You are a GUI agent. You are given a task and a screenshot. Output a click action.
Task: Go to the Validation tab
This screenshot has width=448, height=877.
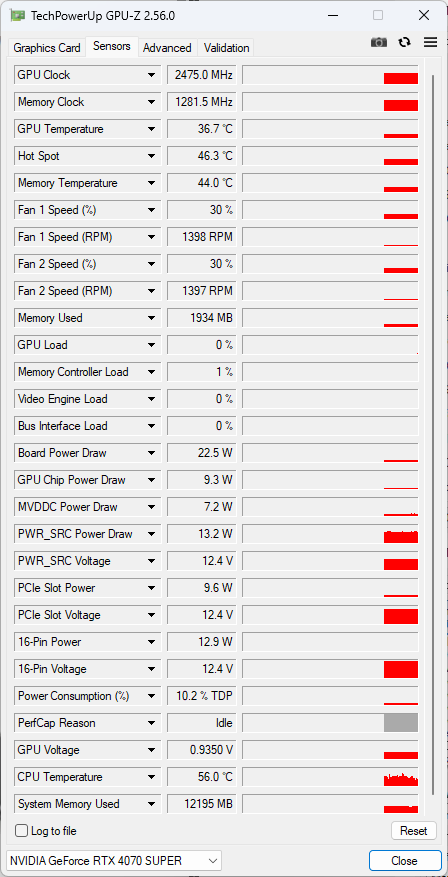pos(227,48)
